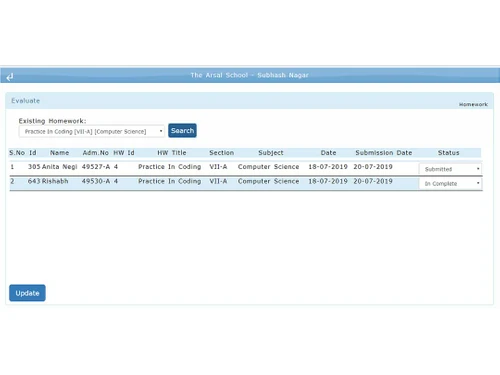Click the back arrow icon in header

[10, 77]
